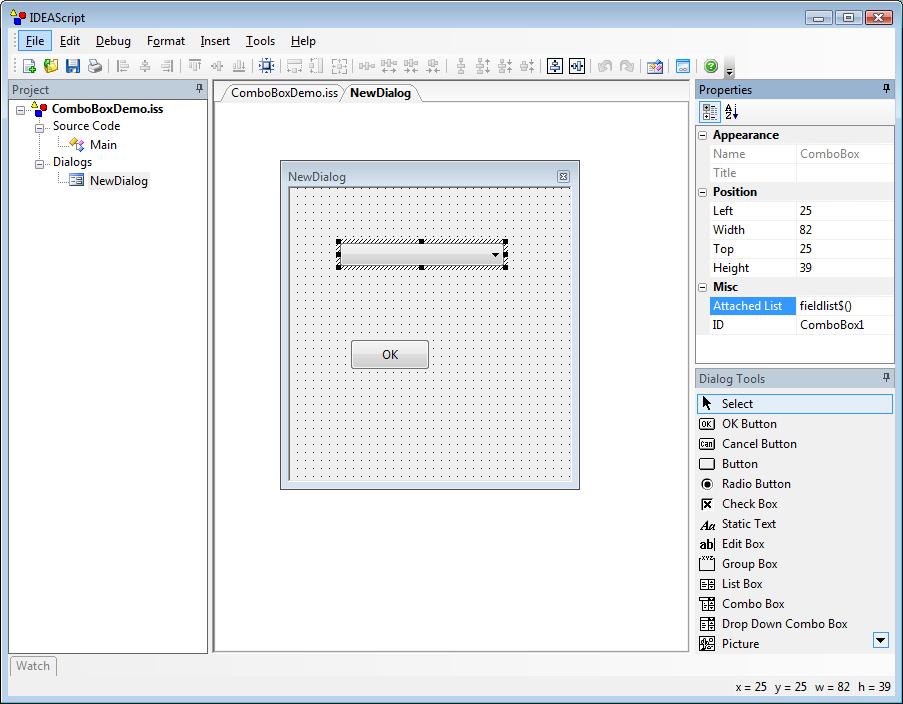The height and width of the screenshot is (704, 903).
Task: Click the OK button in the dialog design
Action: point(389,354)
